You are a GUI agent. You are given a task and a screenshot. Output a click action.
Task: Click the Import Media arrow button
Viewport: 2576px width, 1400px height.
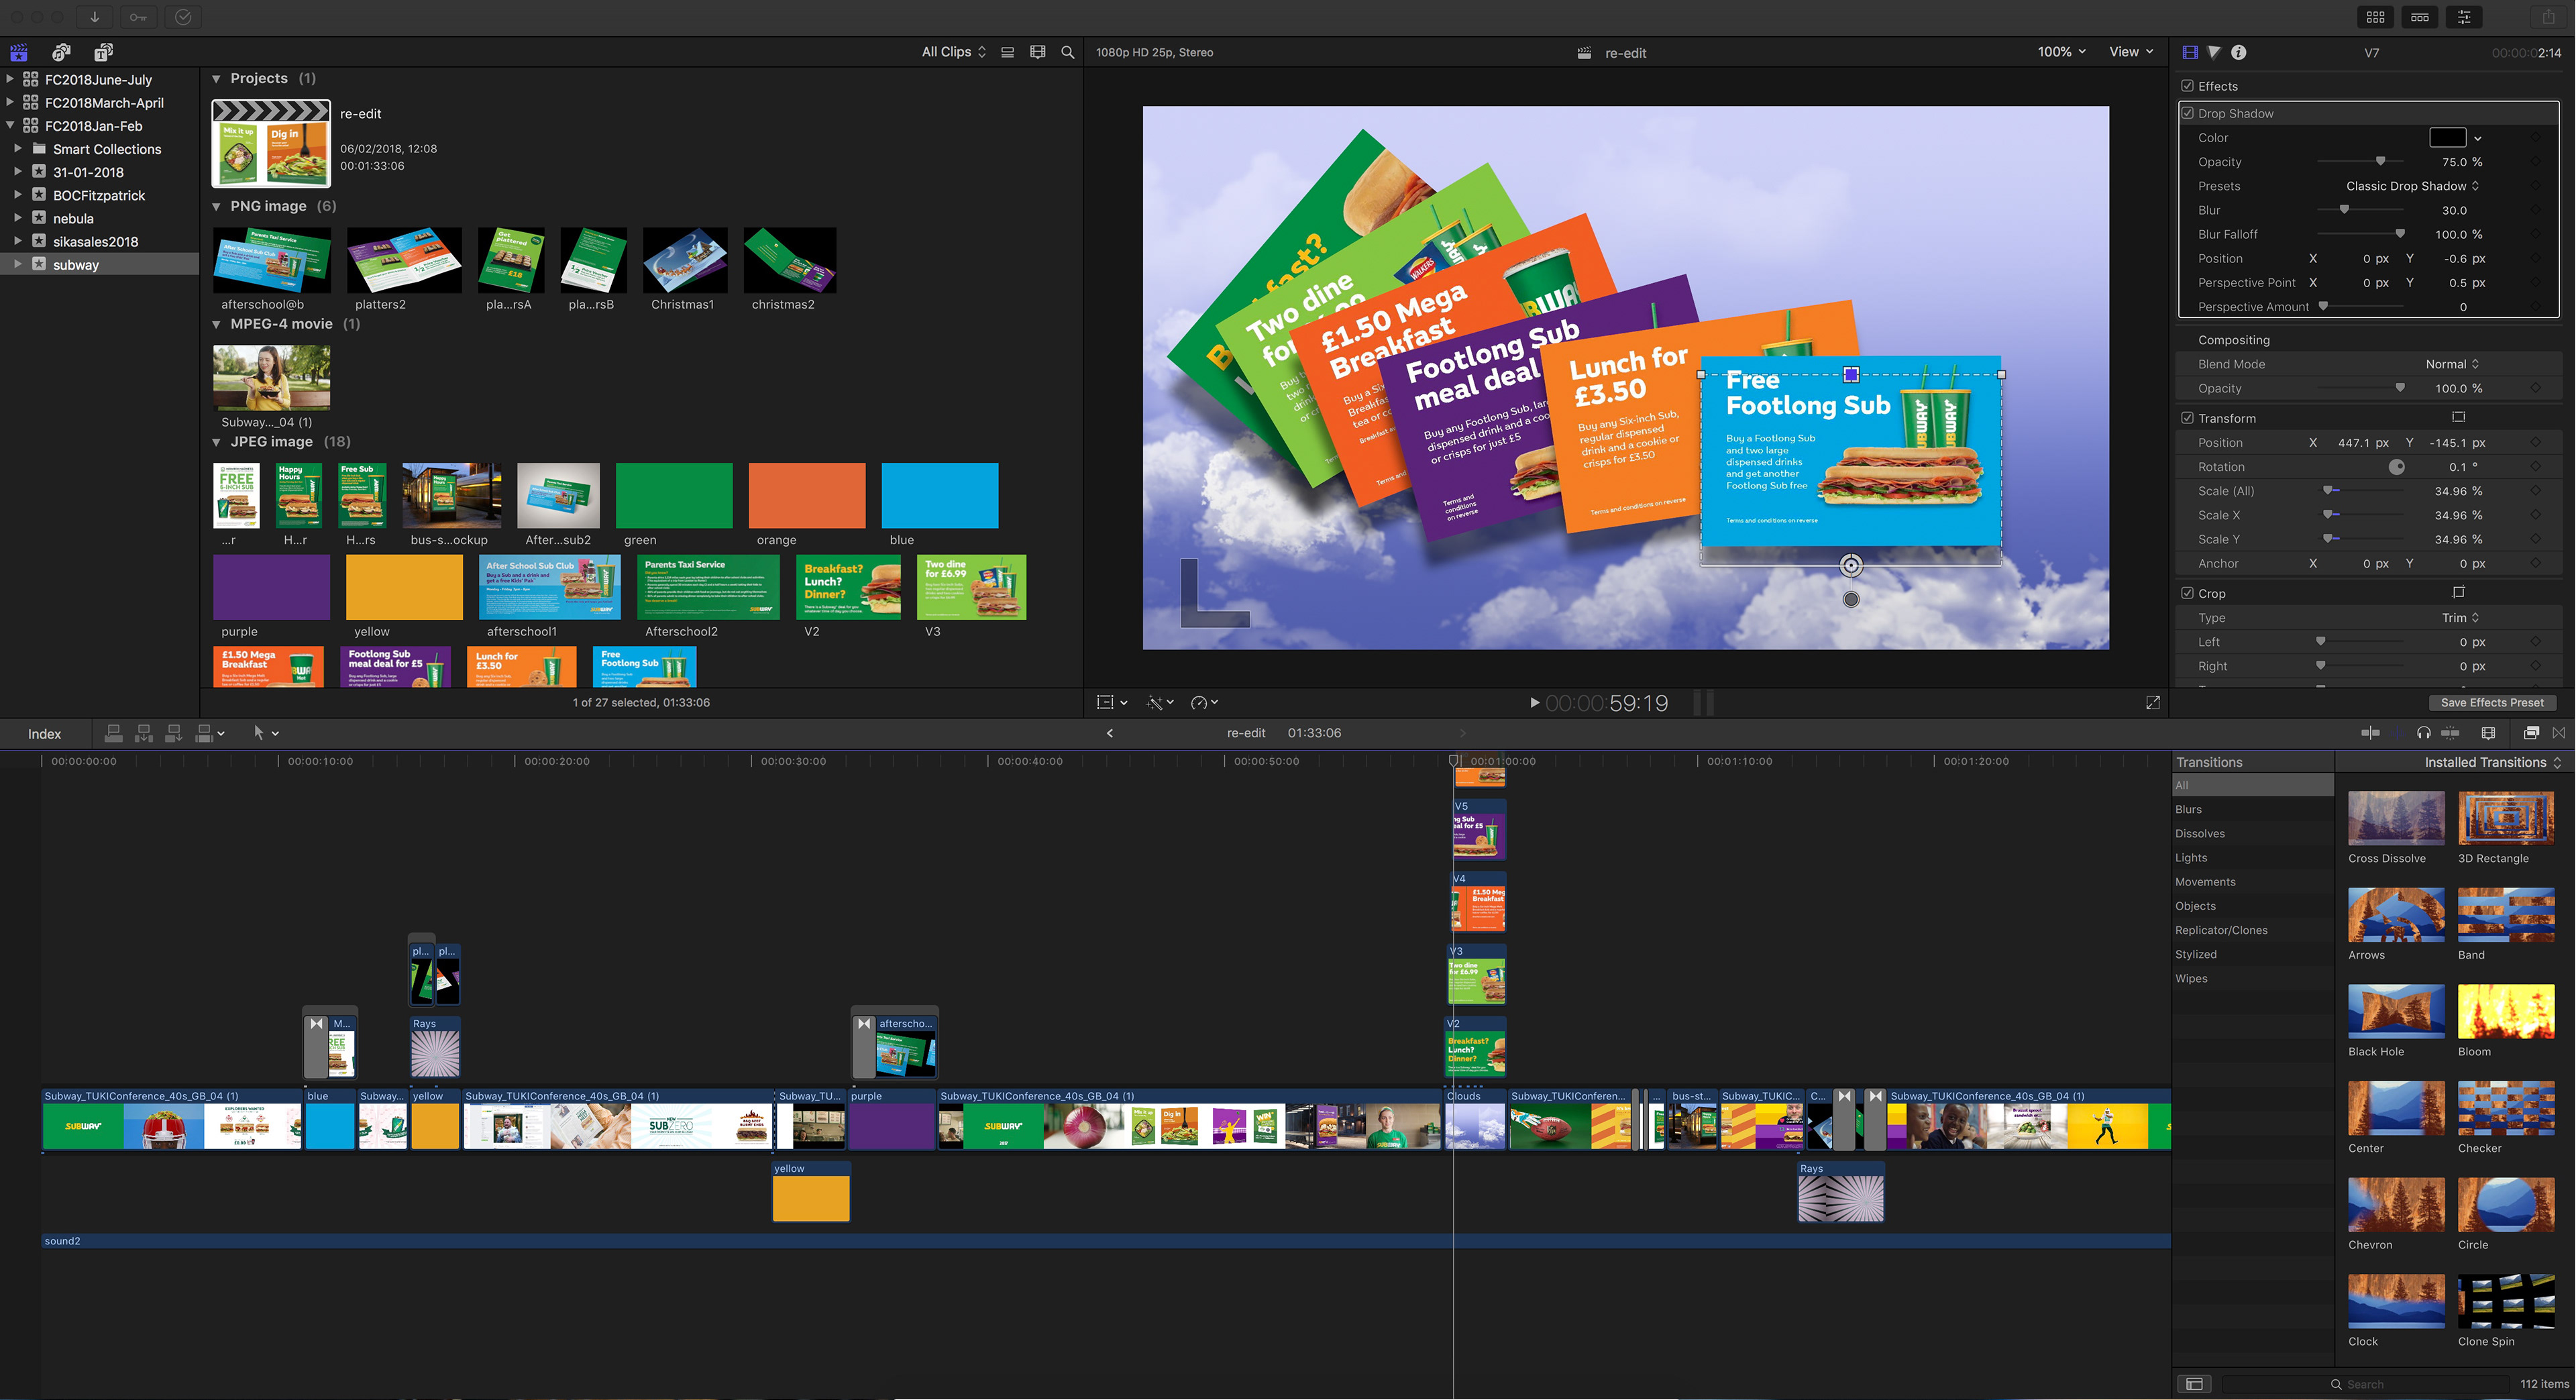pos(94,17)
